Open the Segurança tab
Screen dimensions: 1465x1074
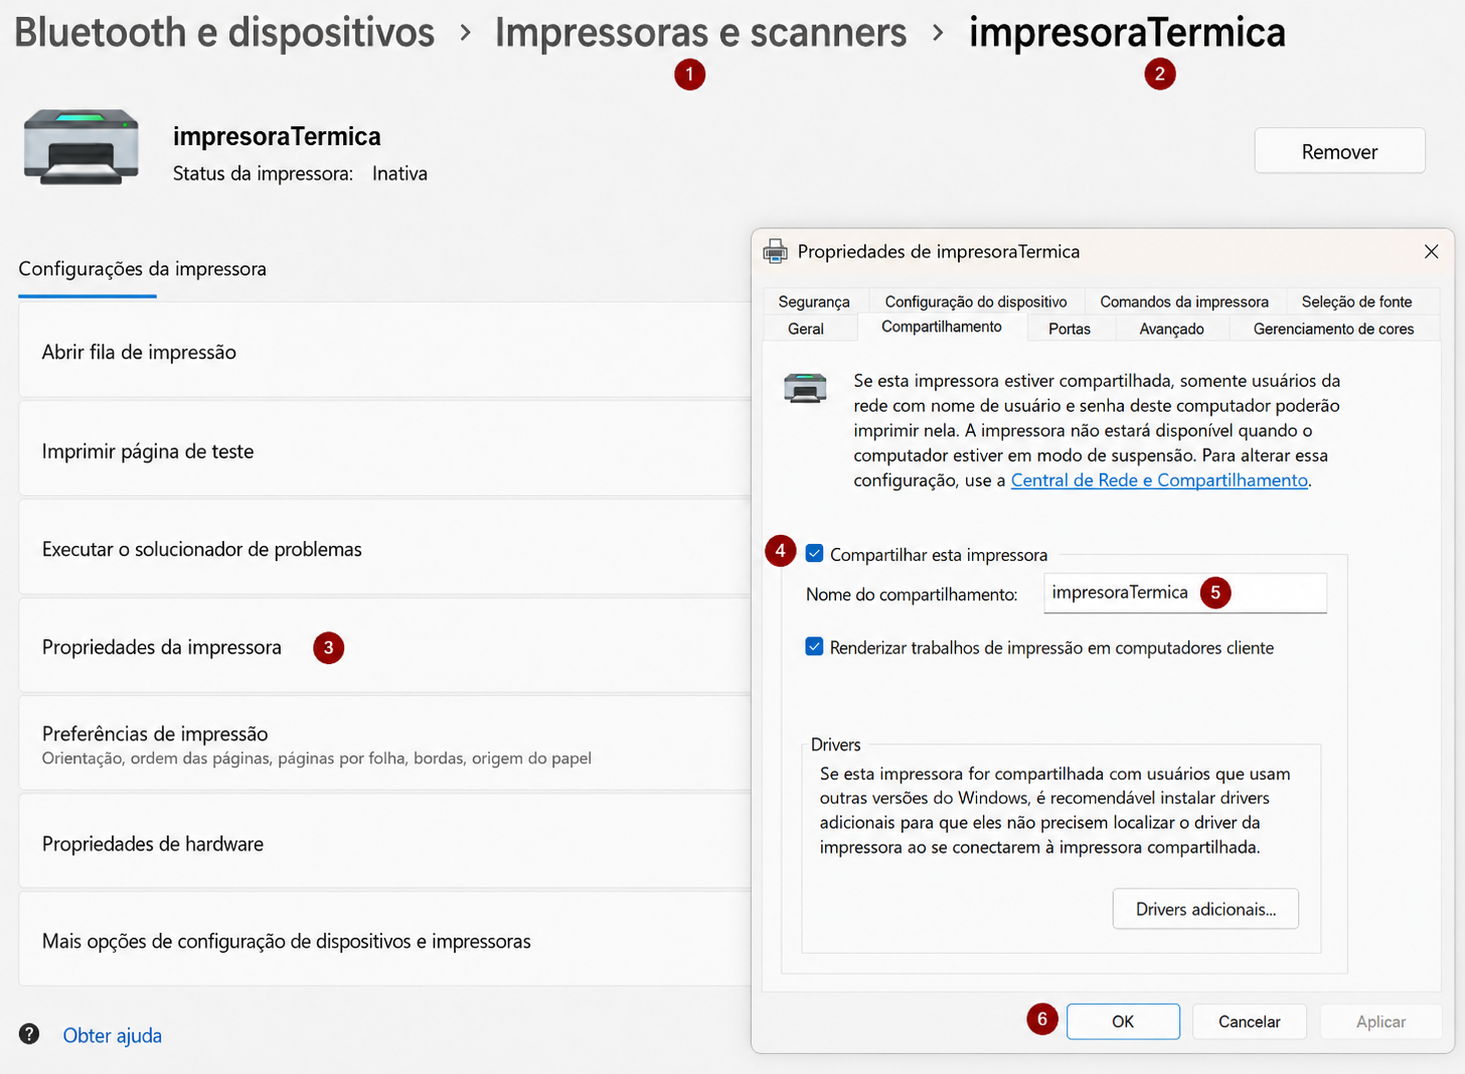[x=814, y=302]
